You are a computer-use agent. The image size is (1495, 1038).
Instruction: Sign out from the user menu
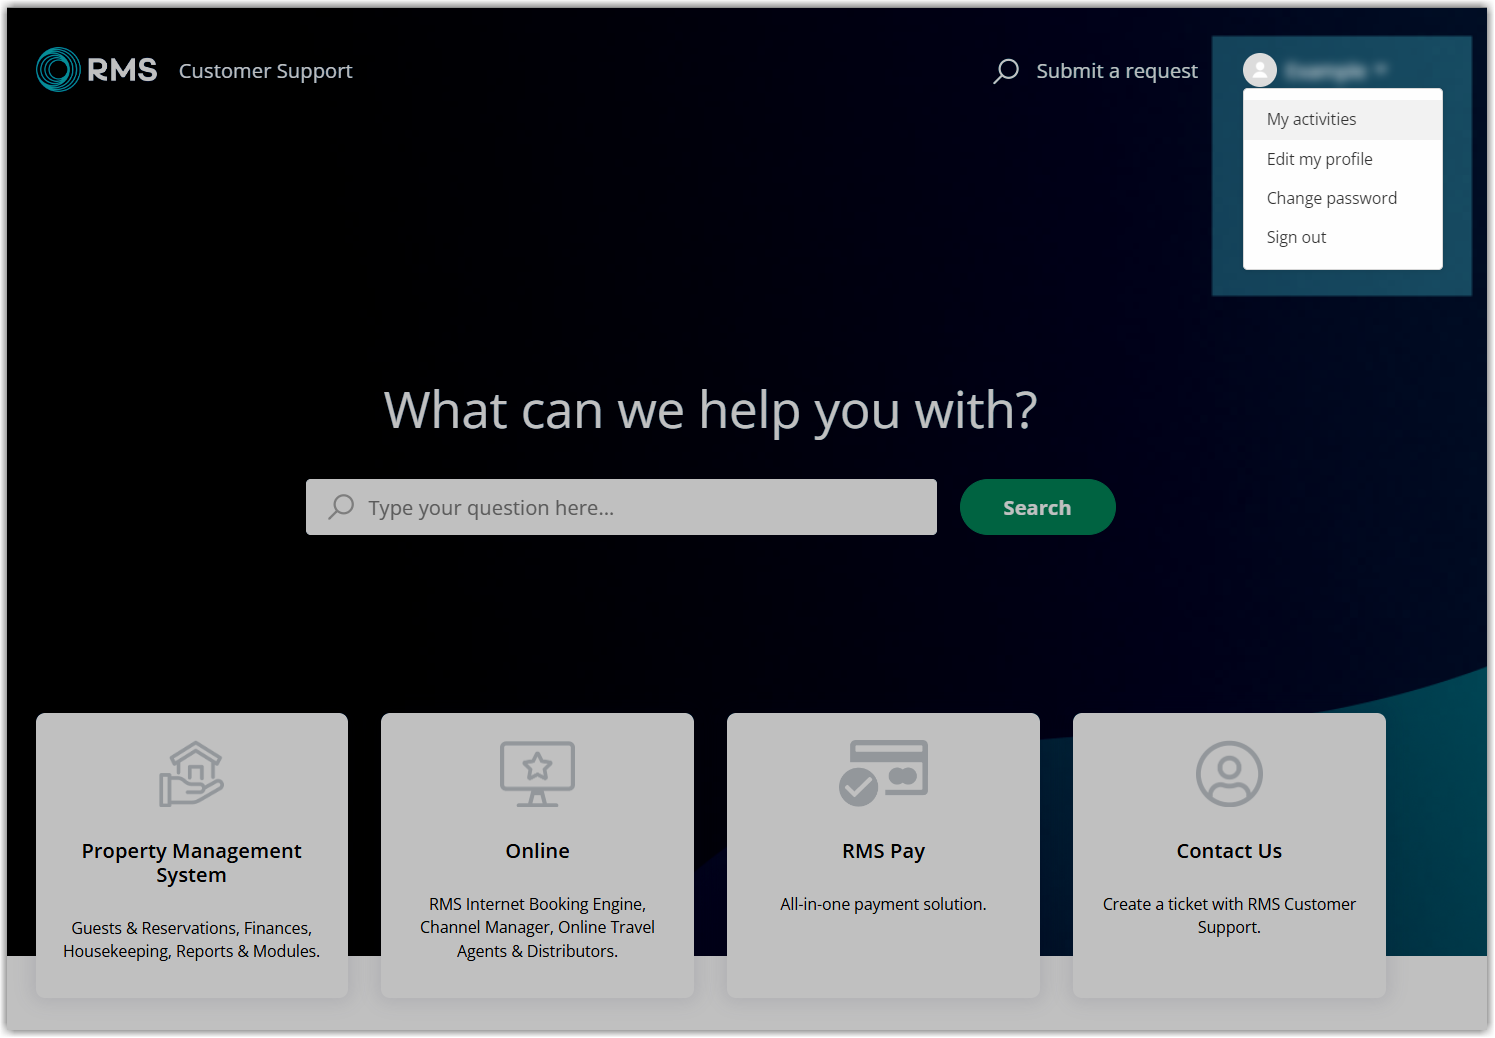coord(1342,237)
